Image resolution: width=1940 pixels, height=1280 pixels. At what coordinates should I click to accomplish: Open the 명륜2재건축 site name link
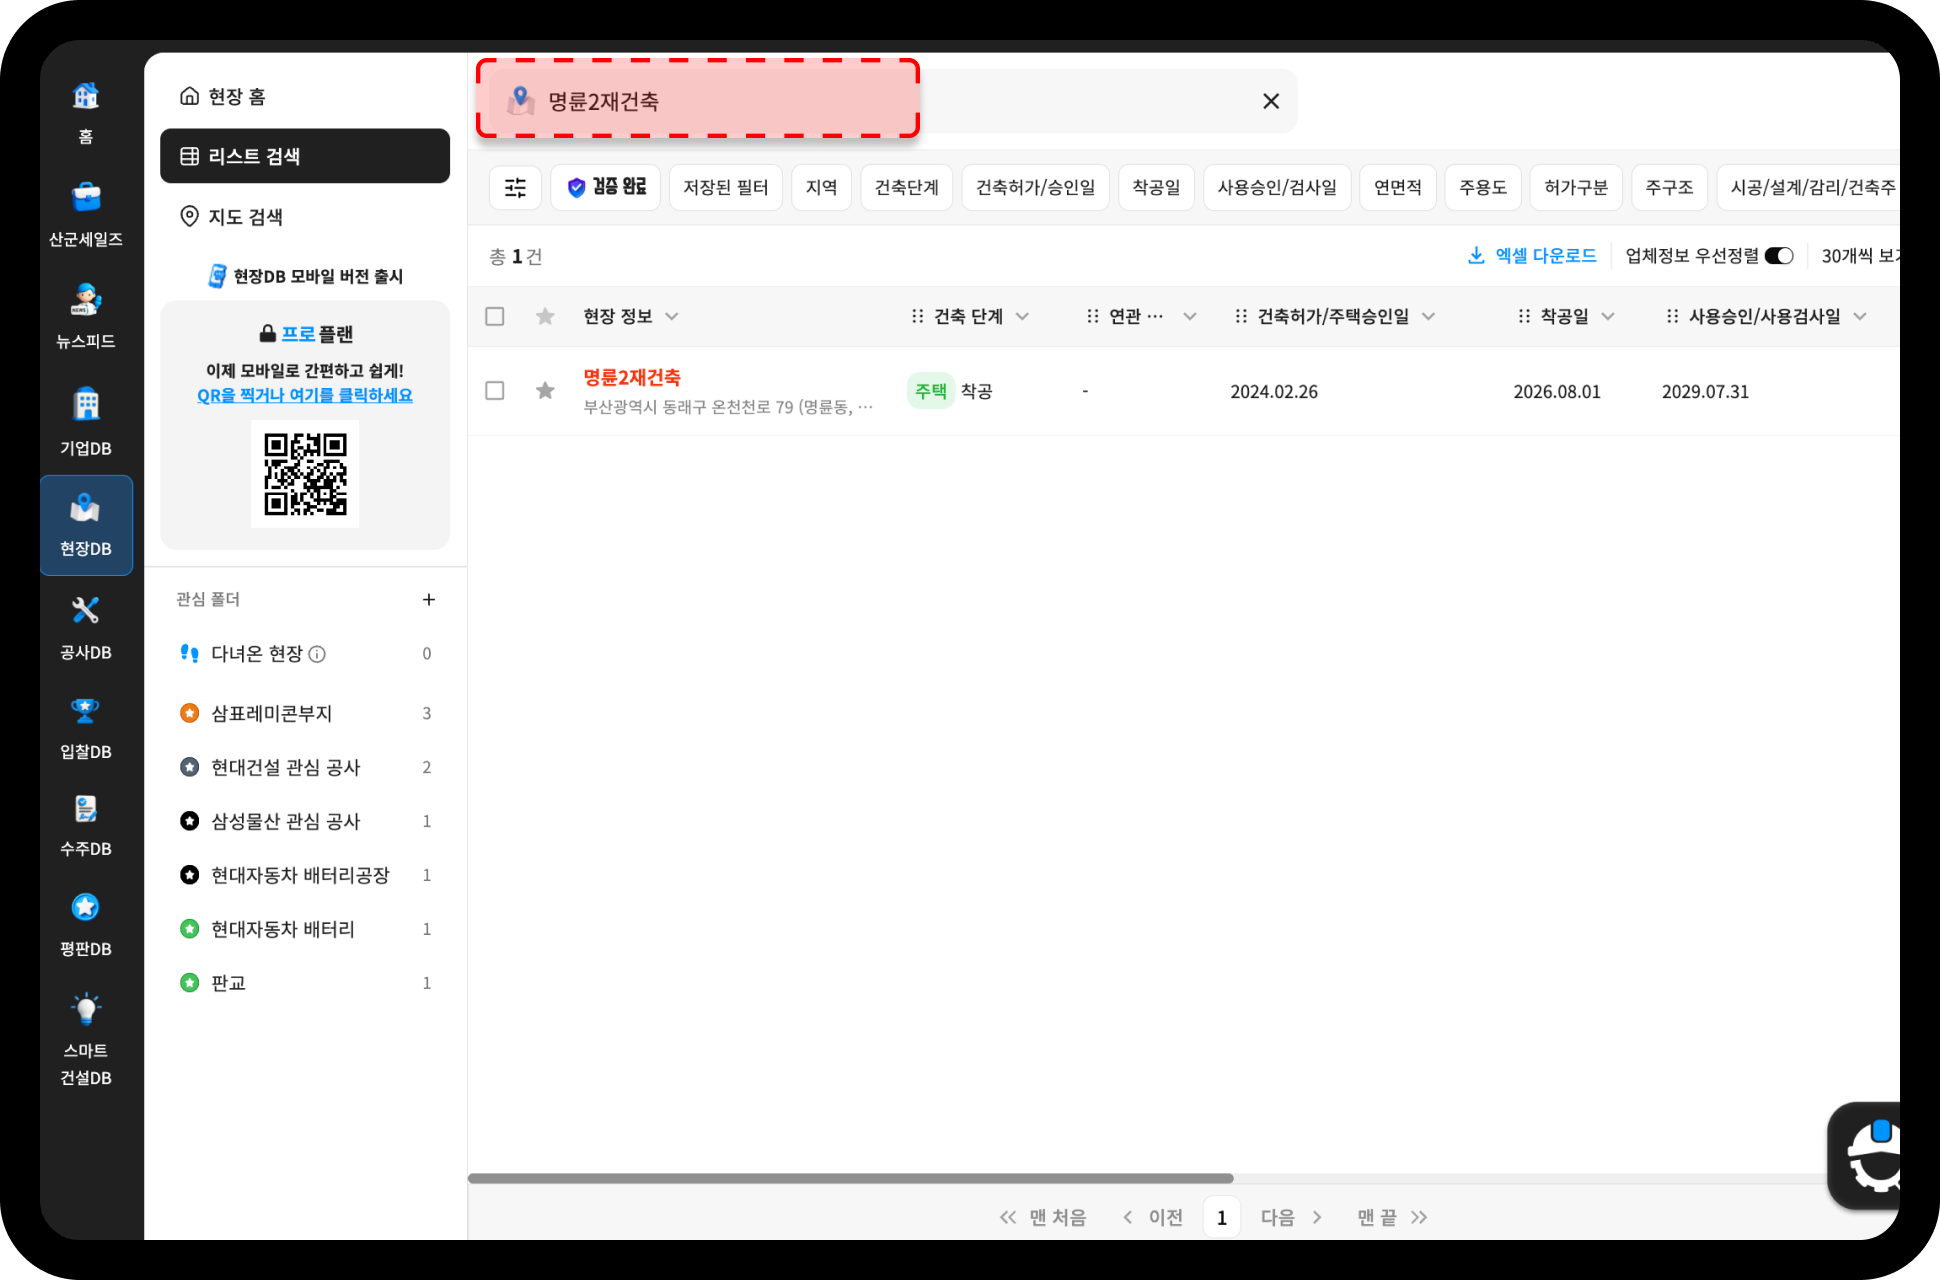pos(632,377)
